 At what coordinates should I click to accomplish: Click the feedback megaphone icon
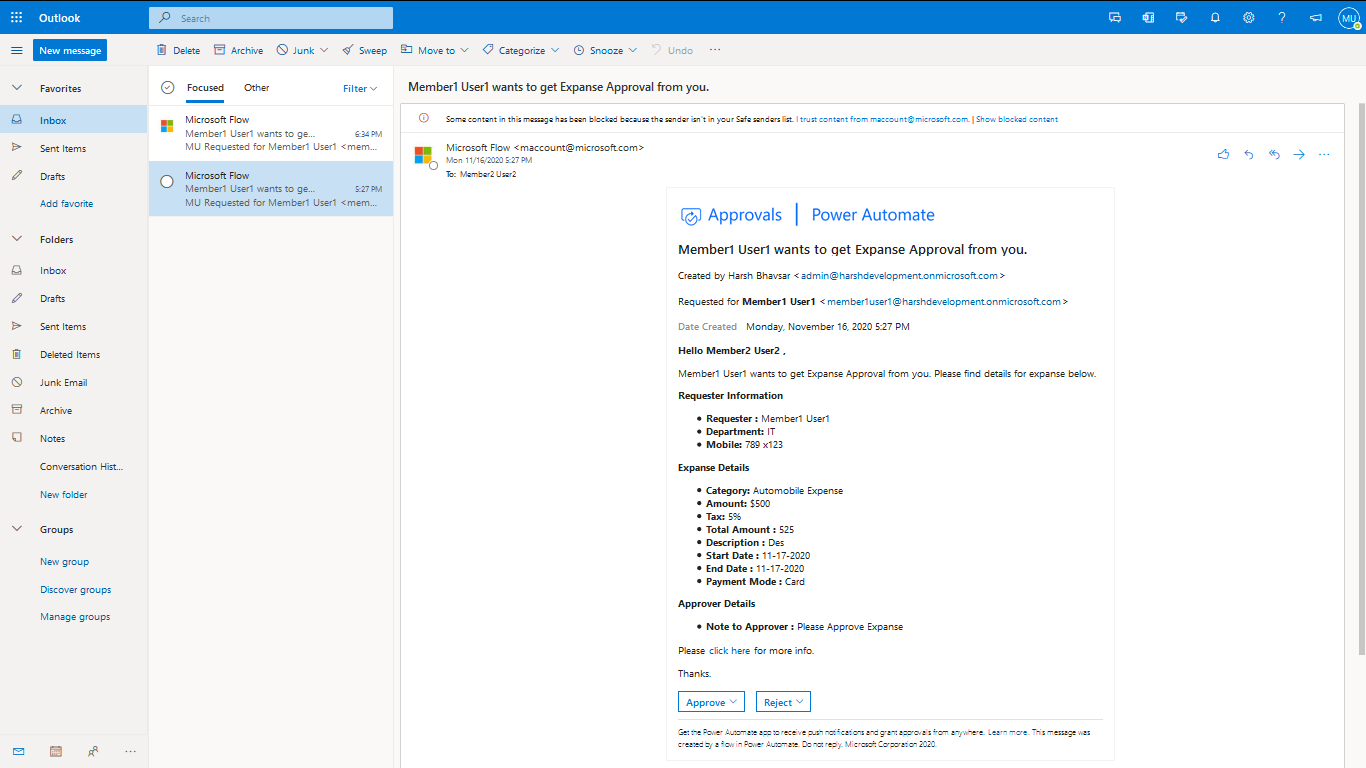pyautogui.click(x=1315, y=18)
